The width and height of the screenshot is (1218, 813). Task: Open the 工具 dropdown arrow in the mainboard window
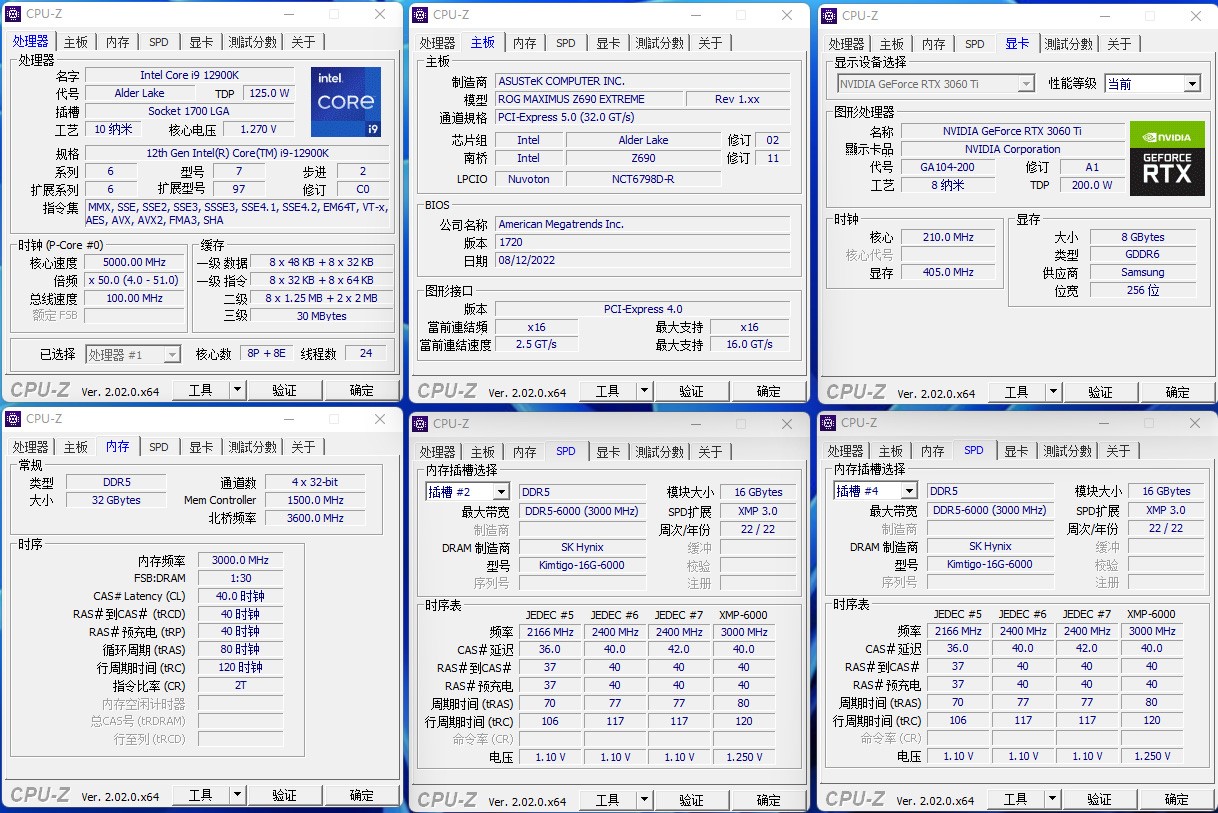click(x=645, y=391)
